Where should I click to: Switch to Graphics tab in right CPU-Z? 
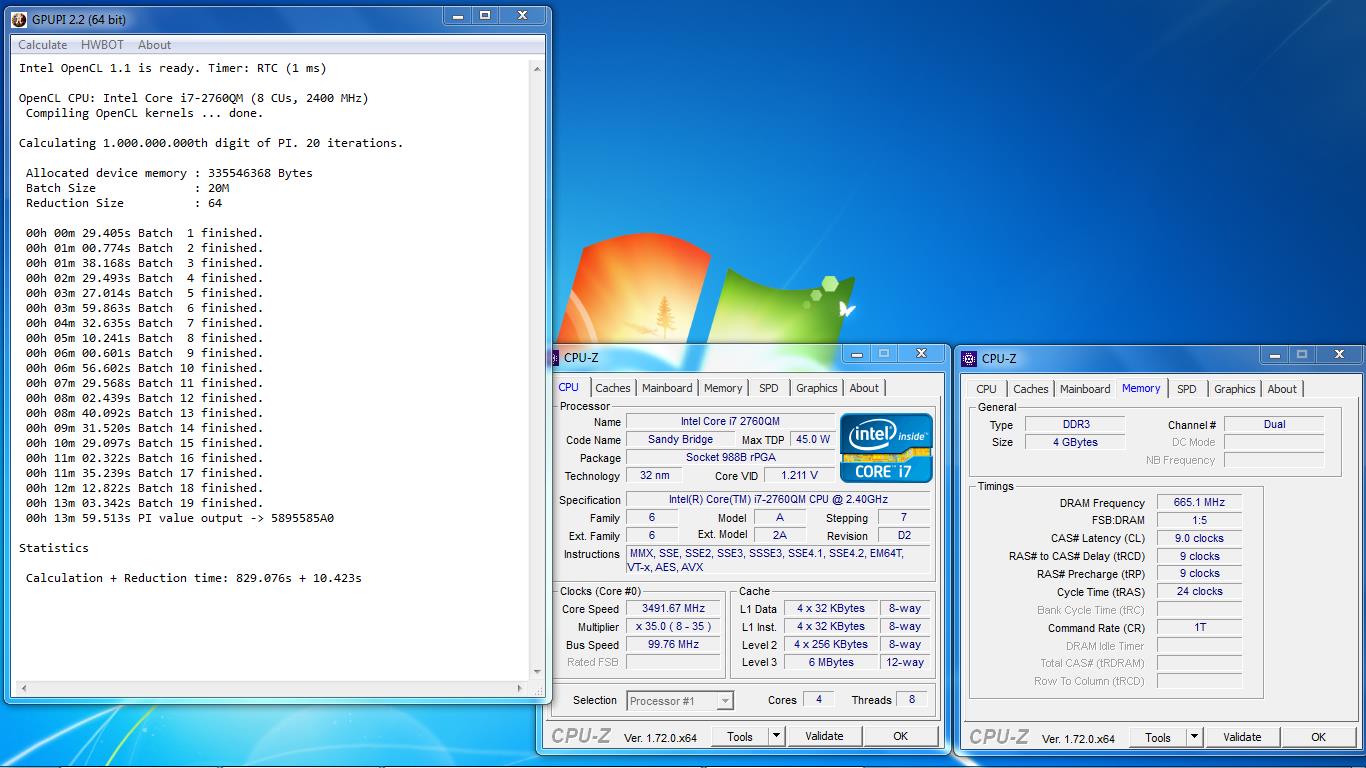click(x=1234, y=389)
